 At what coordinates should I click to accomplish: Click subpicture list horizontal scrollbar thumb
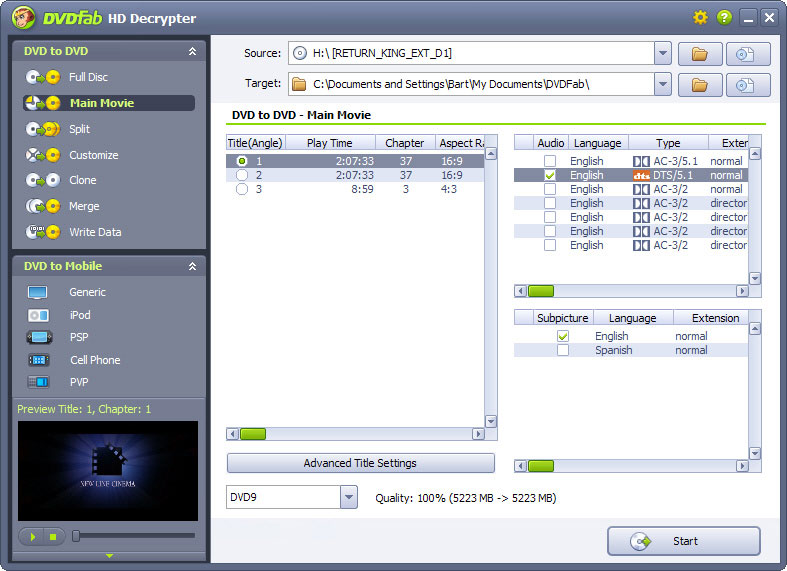[x=541, y=466]
